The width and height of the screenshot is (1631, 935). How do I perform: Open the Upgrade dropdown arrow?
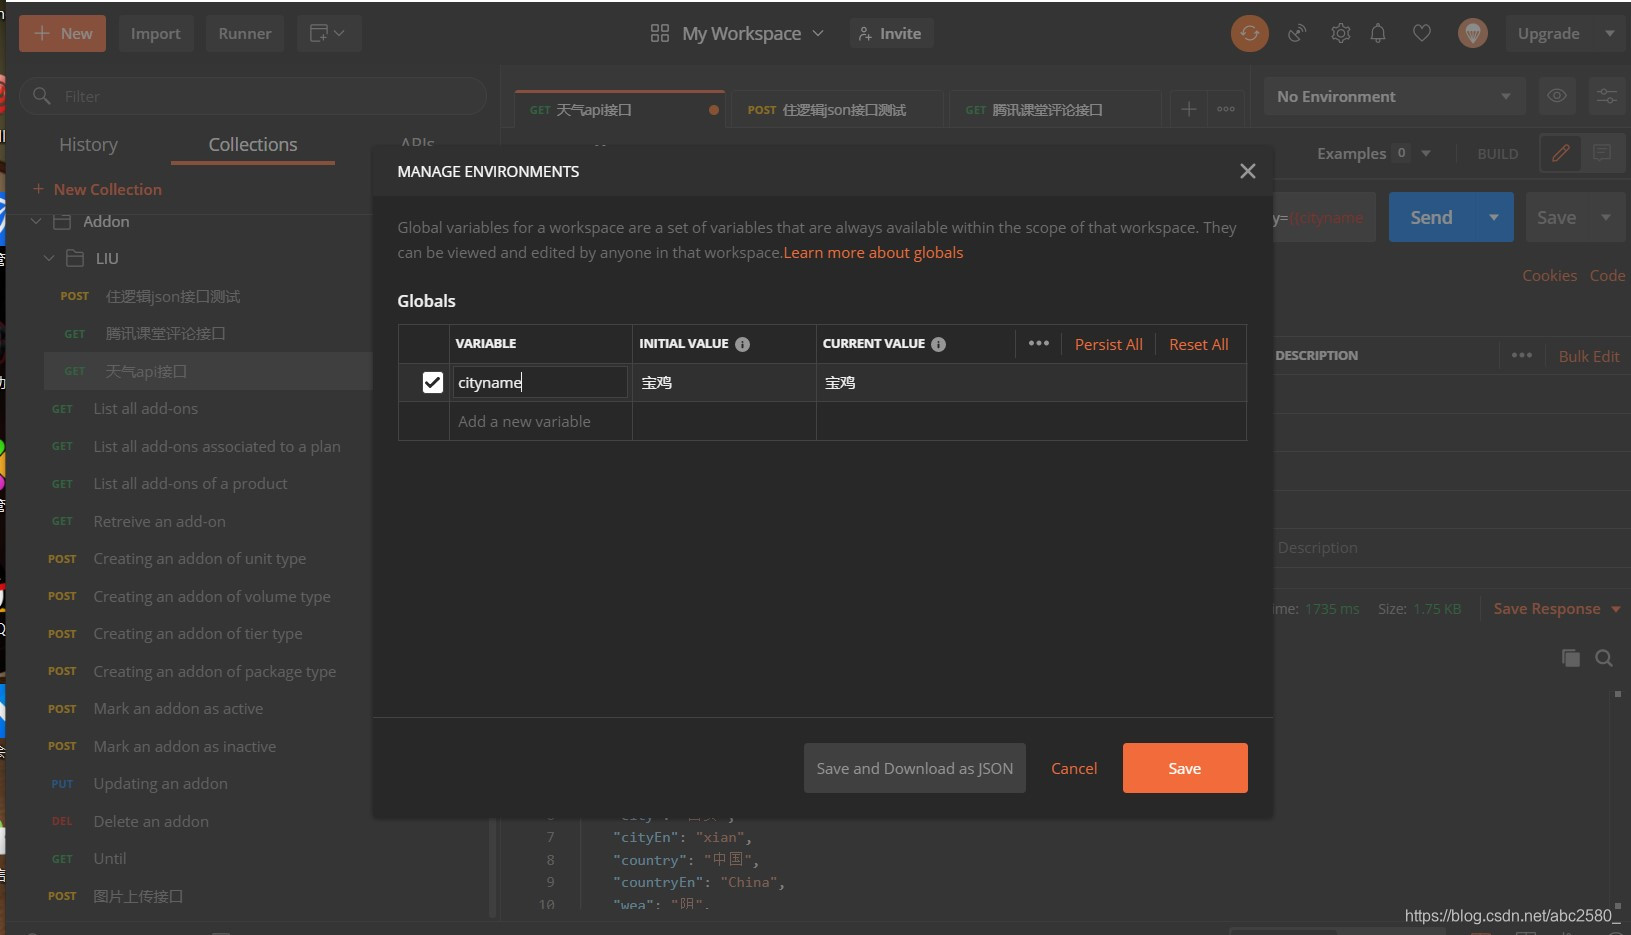pos(1610,33)
